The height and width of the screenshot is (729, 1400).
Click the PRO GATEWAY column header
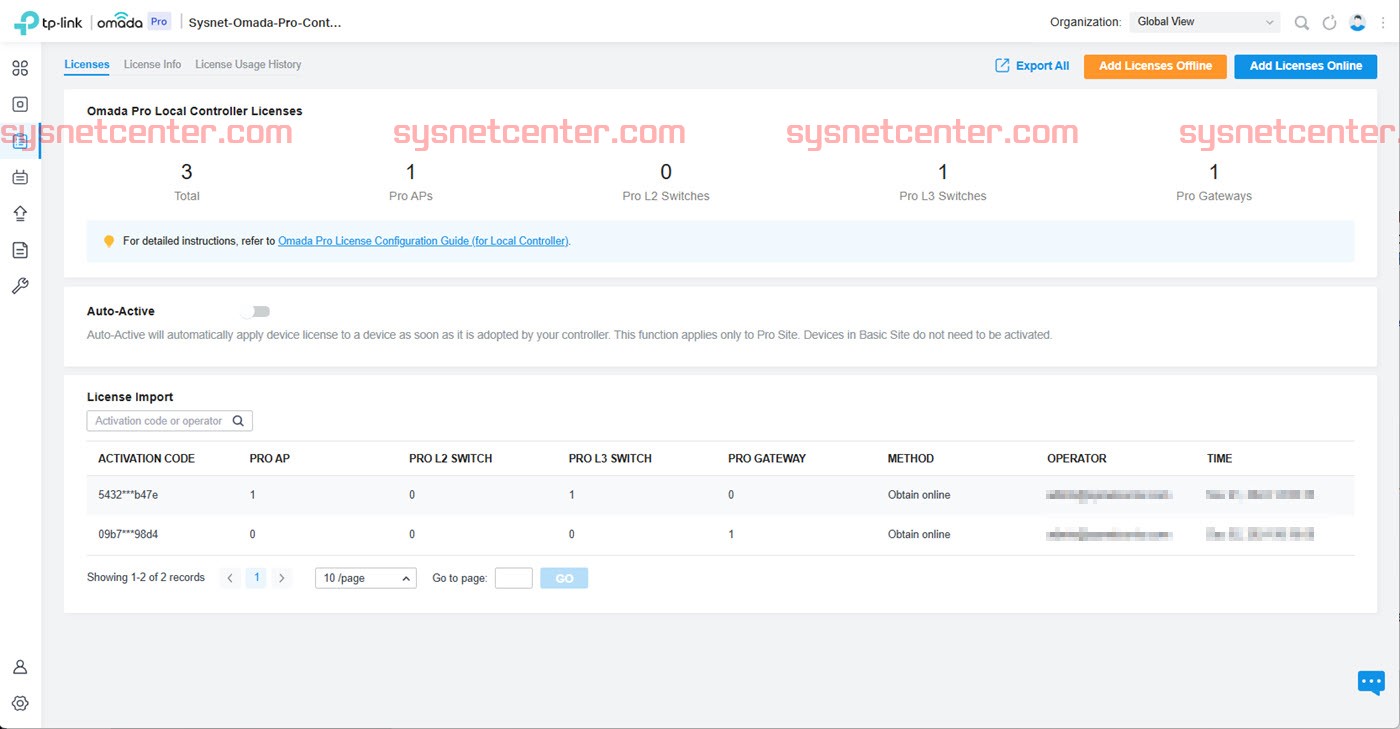click(767, 458)
